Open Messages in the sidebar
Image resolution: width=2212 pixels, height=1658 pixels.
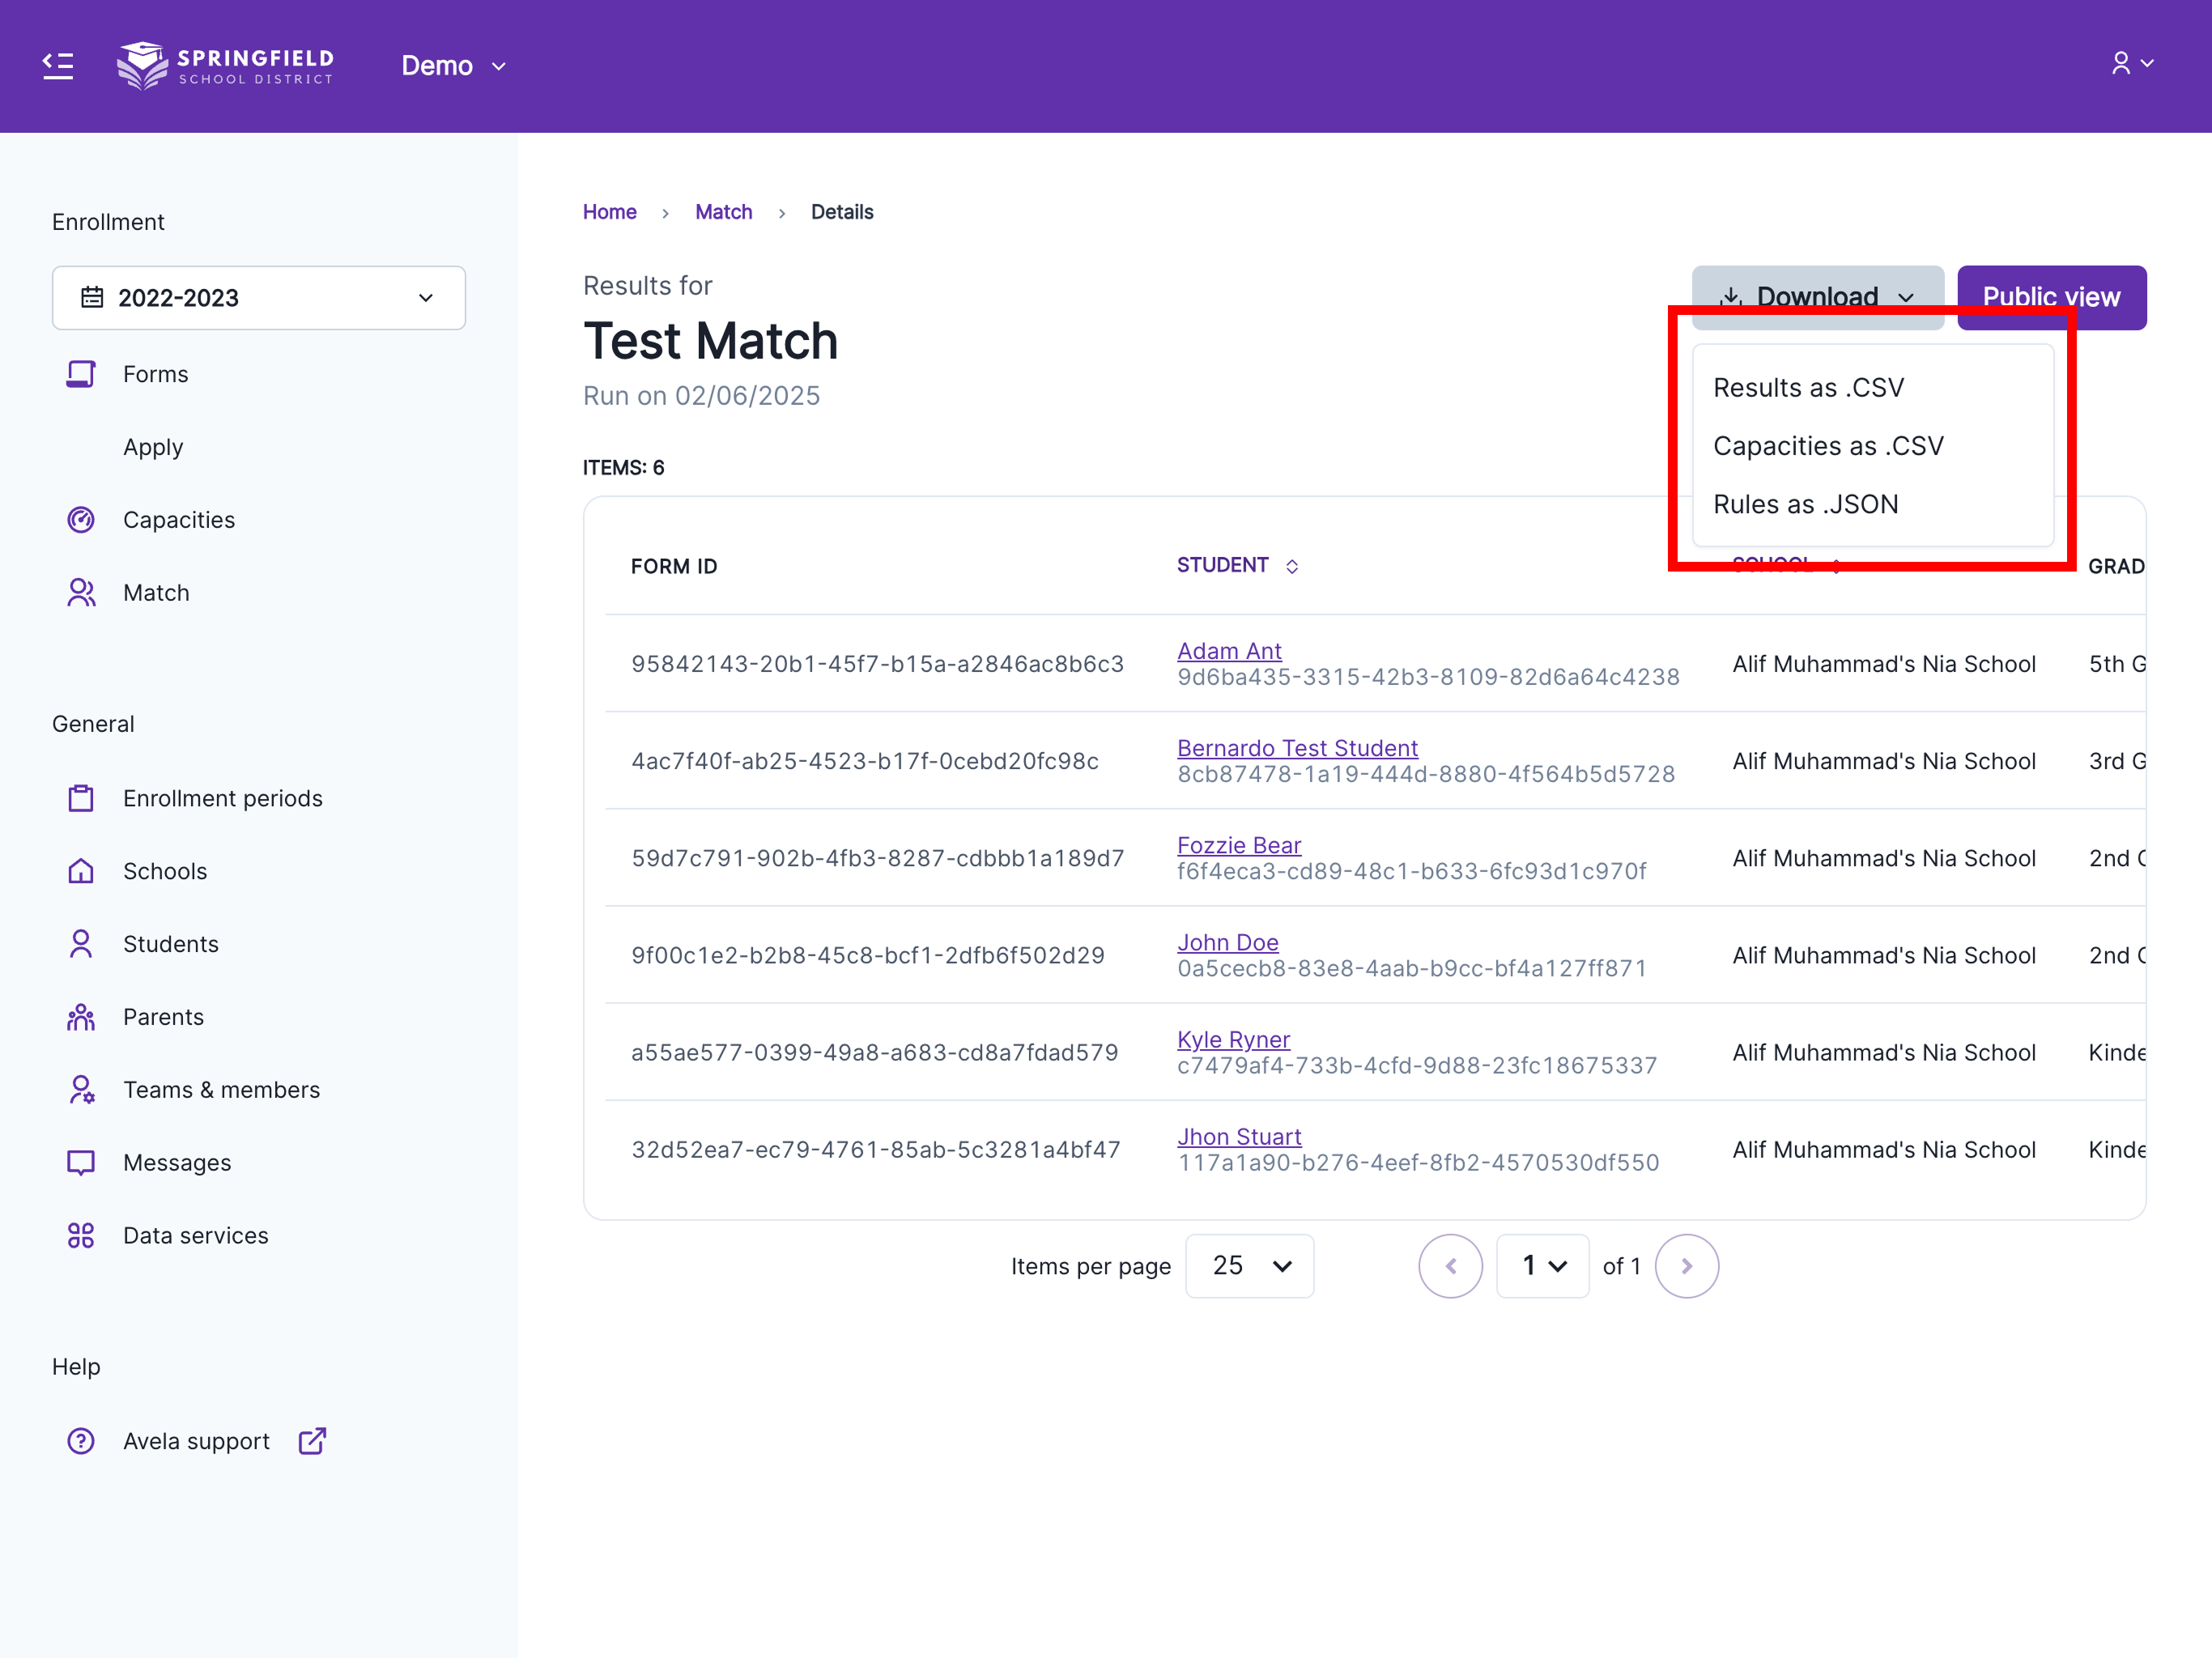coord(177,1163)
